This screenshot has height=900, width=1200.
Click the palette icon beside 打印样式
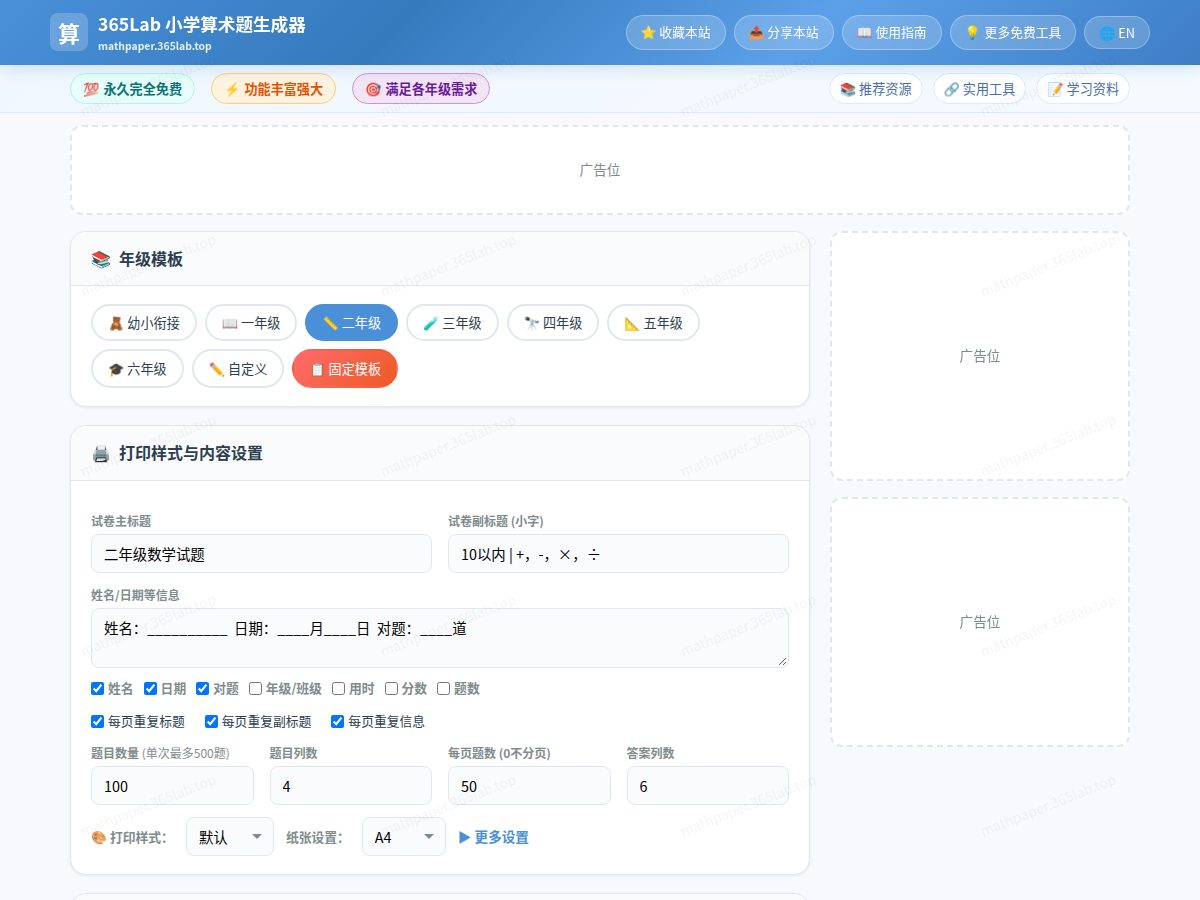(98, 837)
